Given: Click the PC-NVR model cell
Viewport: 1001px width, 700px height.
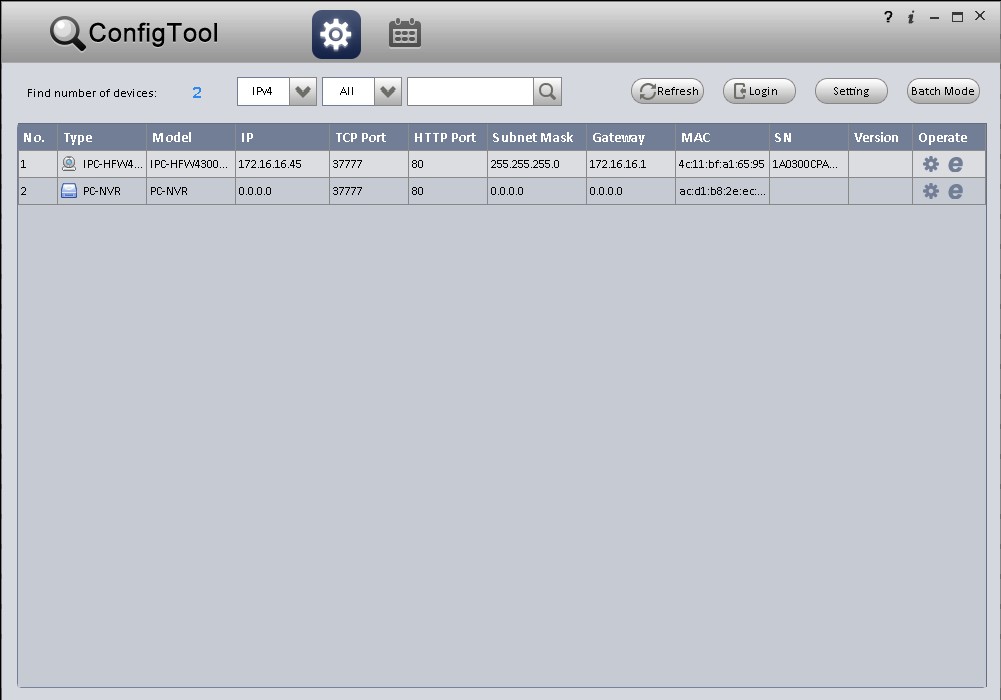Looking at the screenshot, I should [x=191, y=191].
